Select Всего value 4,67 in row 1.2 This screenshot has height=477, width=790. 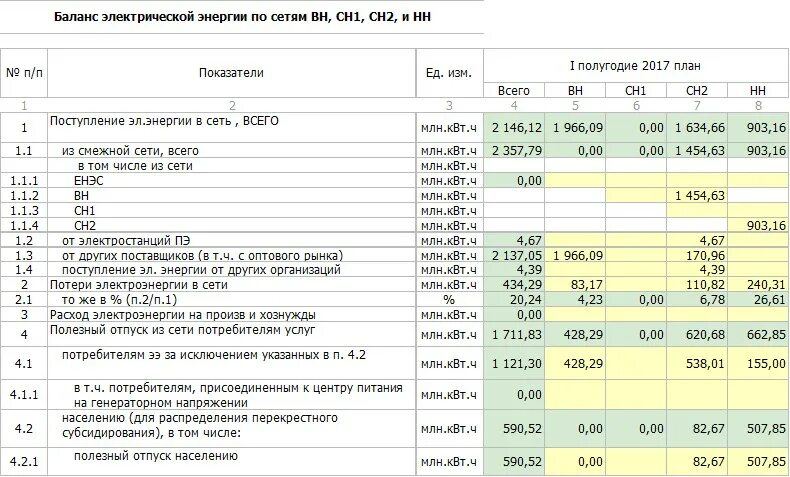530,240
